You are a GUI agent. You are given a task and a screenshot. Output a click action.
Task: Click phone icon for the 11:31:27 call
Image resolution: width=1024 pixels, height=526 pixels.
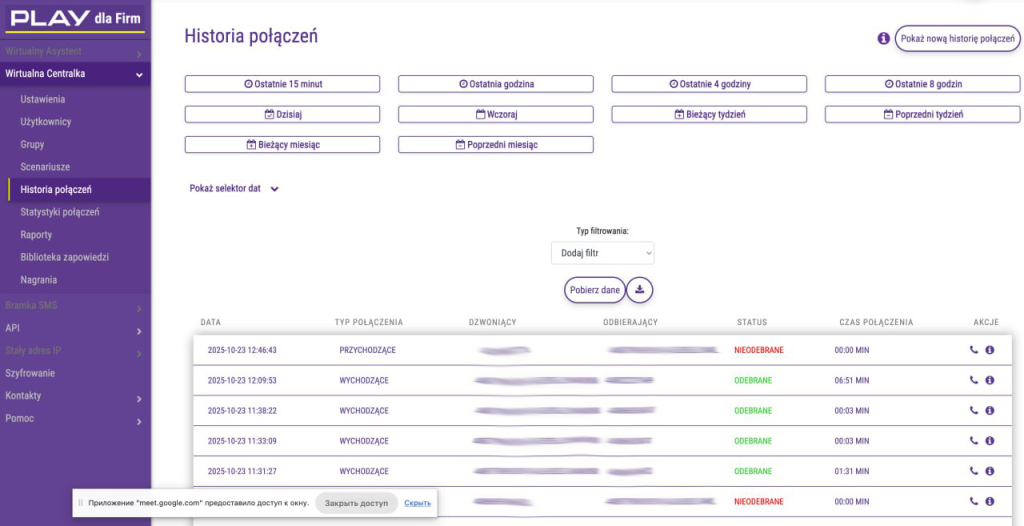point(974,471)
